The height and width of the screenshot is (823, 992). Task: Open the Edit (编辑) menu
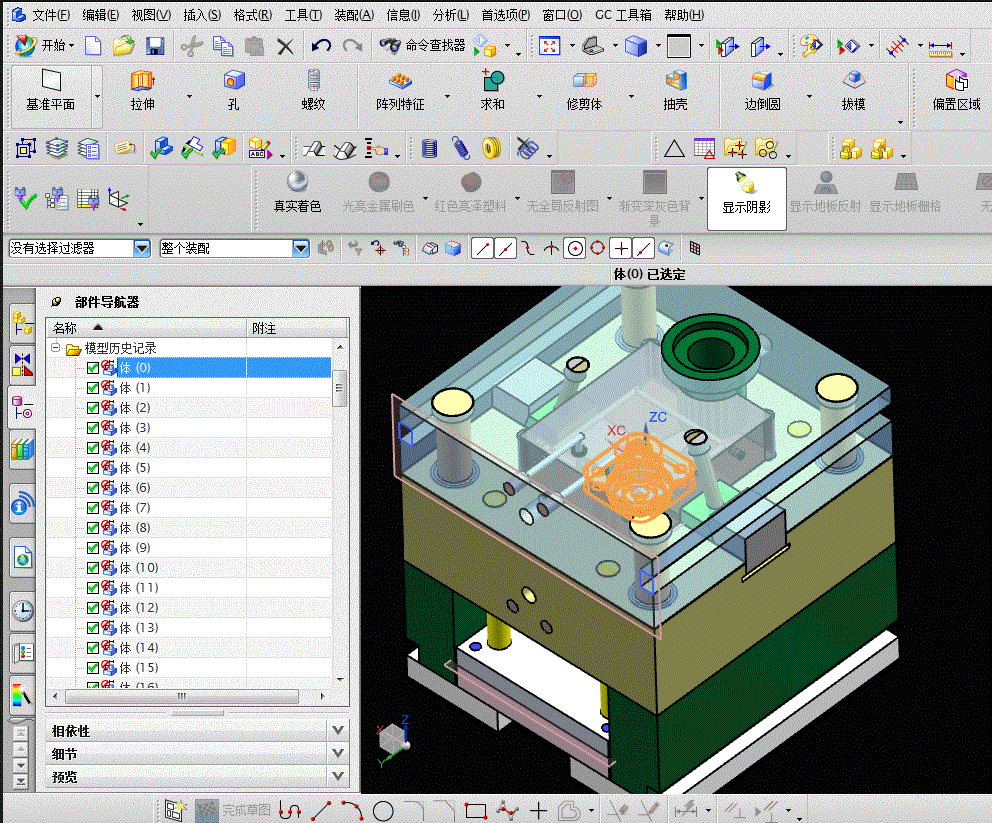pyautogui.click(x=101, y=15)
